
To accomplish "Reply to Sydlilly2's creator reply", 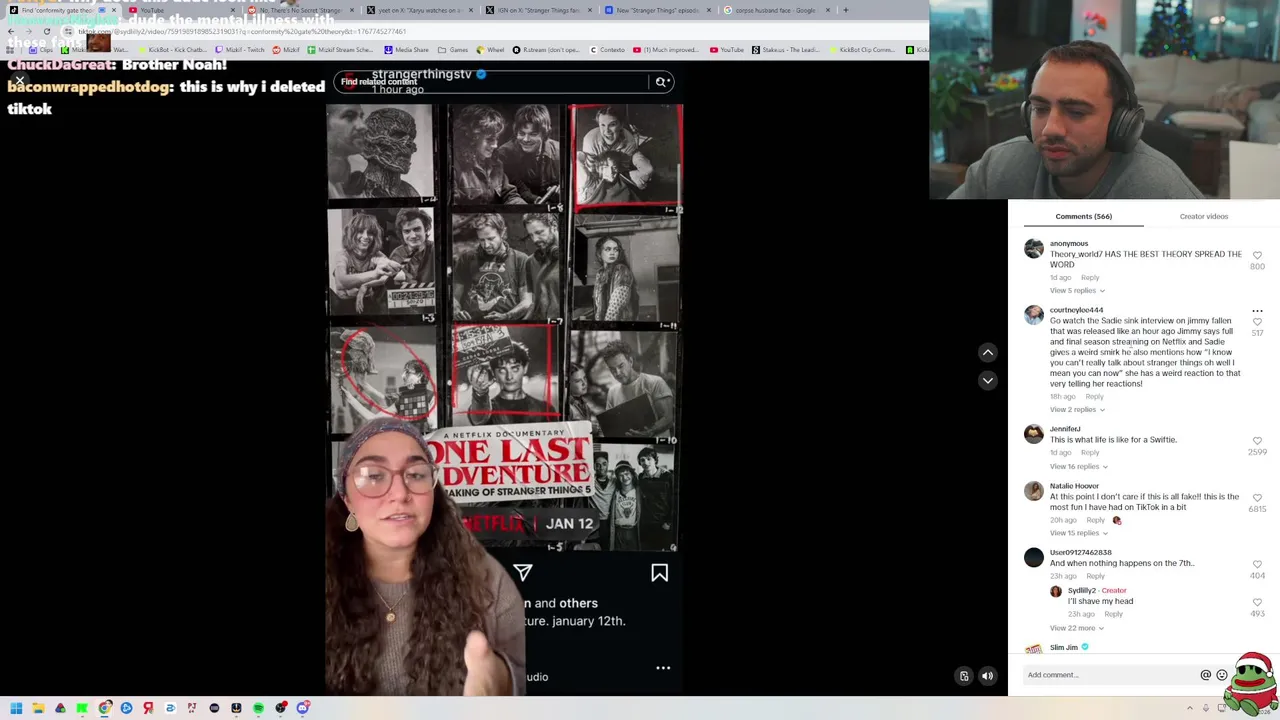I will click(1113, 614).
